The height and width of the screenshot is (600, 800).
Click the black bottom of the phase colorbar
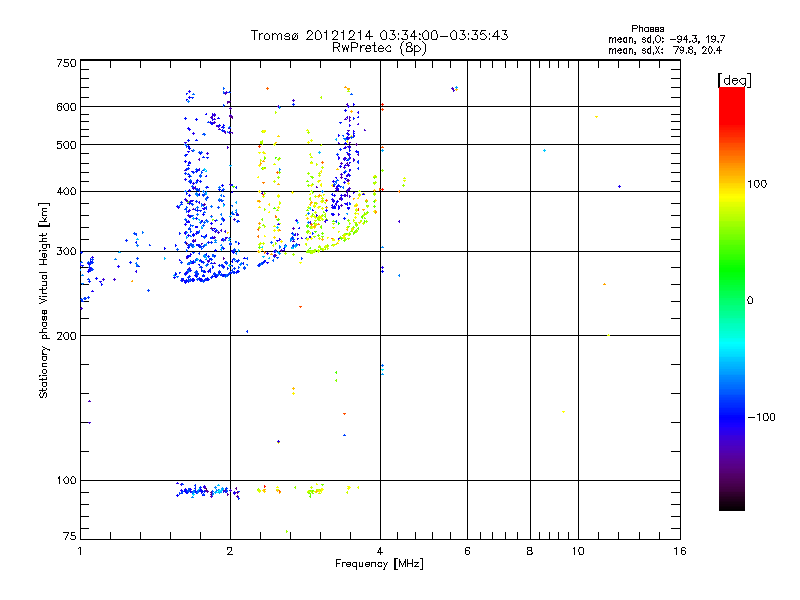pos(732,503)
